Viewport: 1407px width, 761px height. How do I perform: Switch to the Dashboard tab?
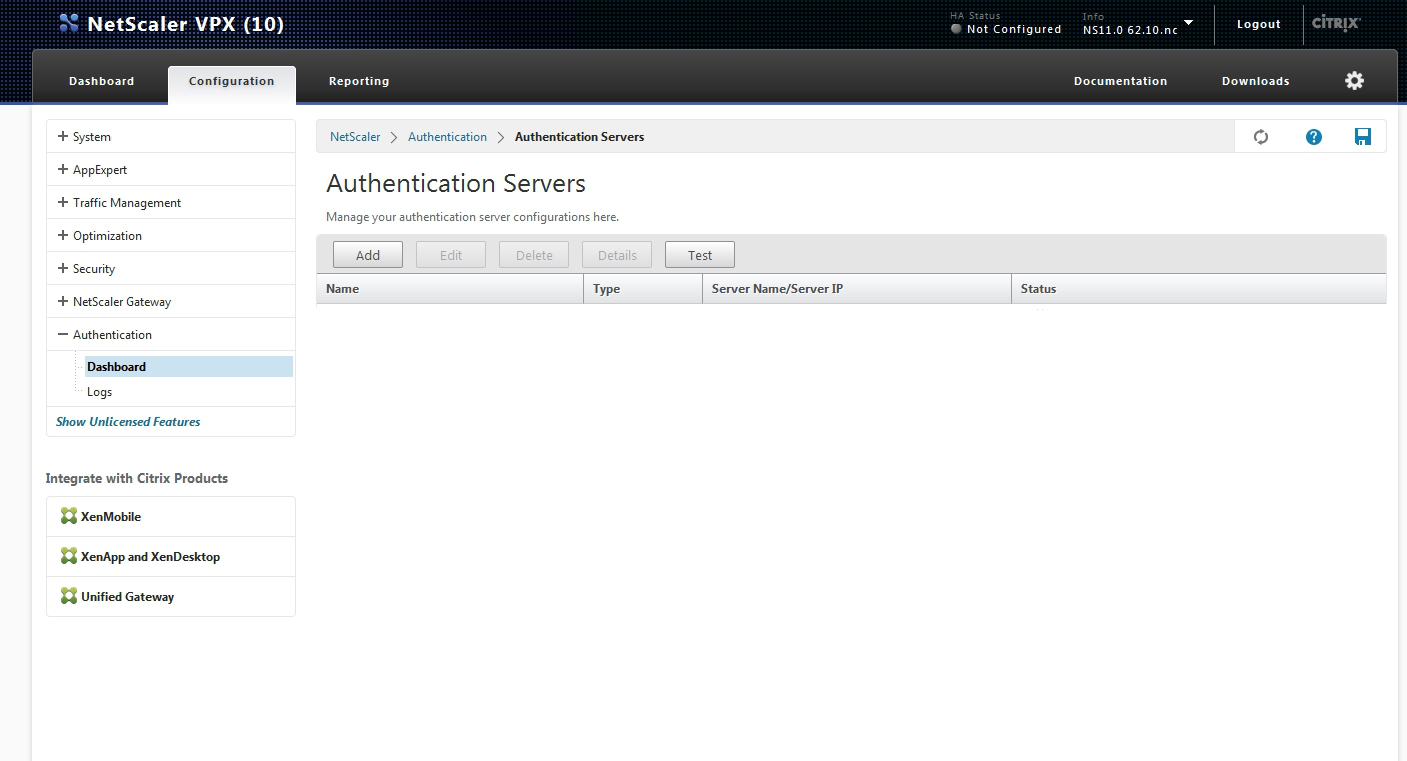pos(100,80)
